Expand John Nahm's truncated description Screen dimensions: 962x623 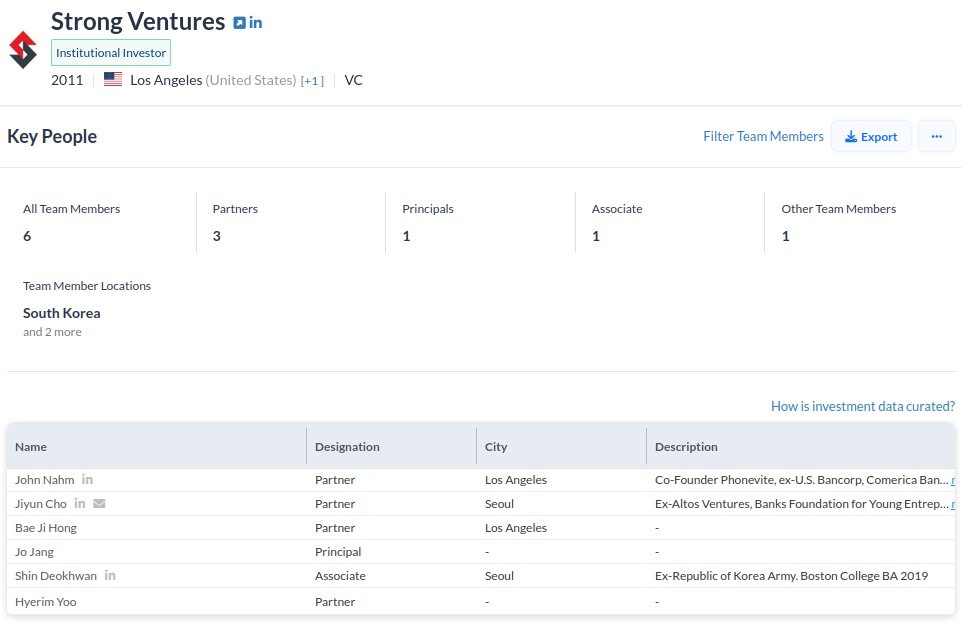click(955, 480)
